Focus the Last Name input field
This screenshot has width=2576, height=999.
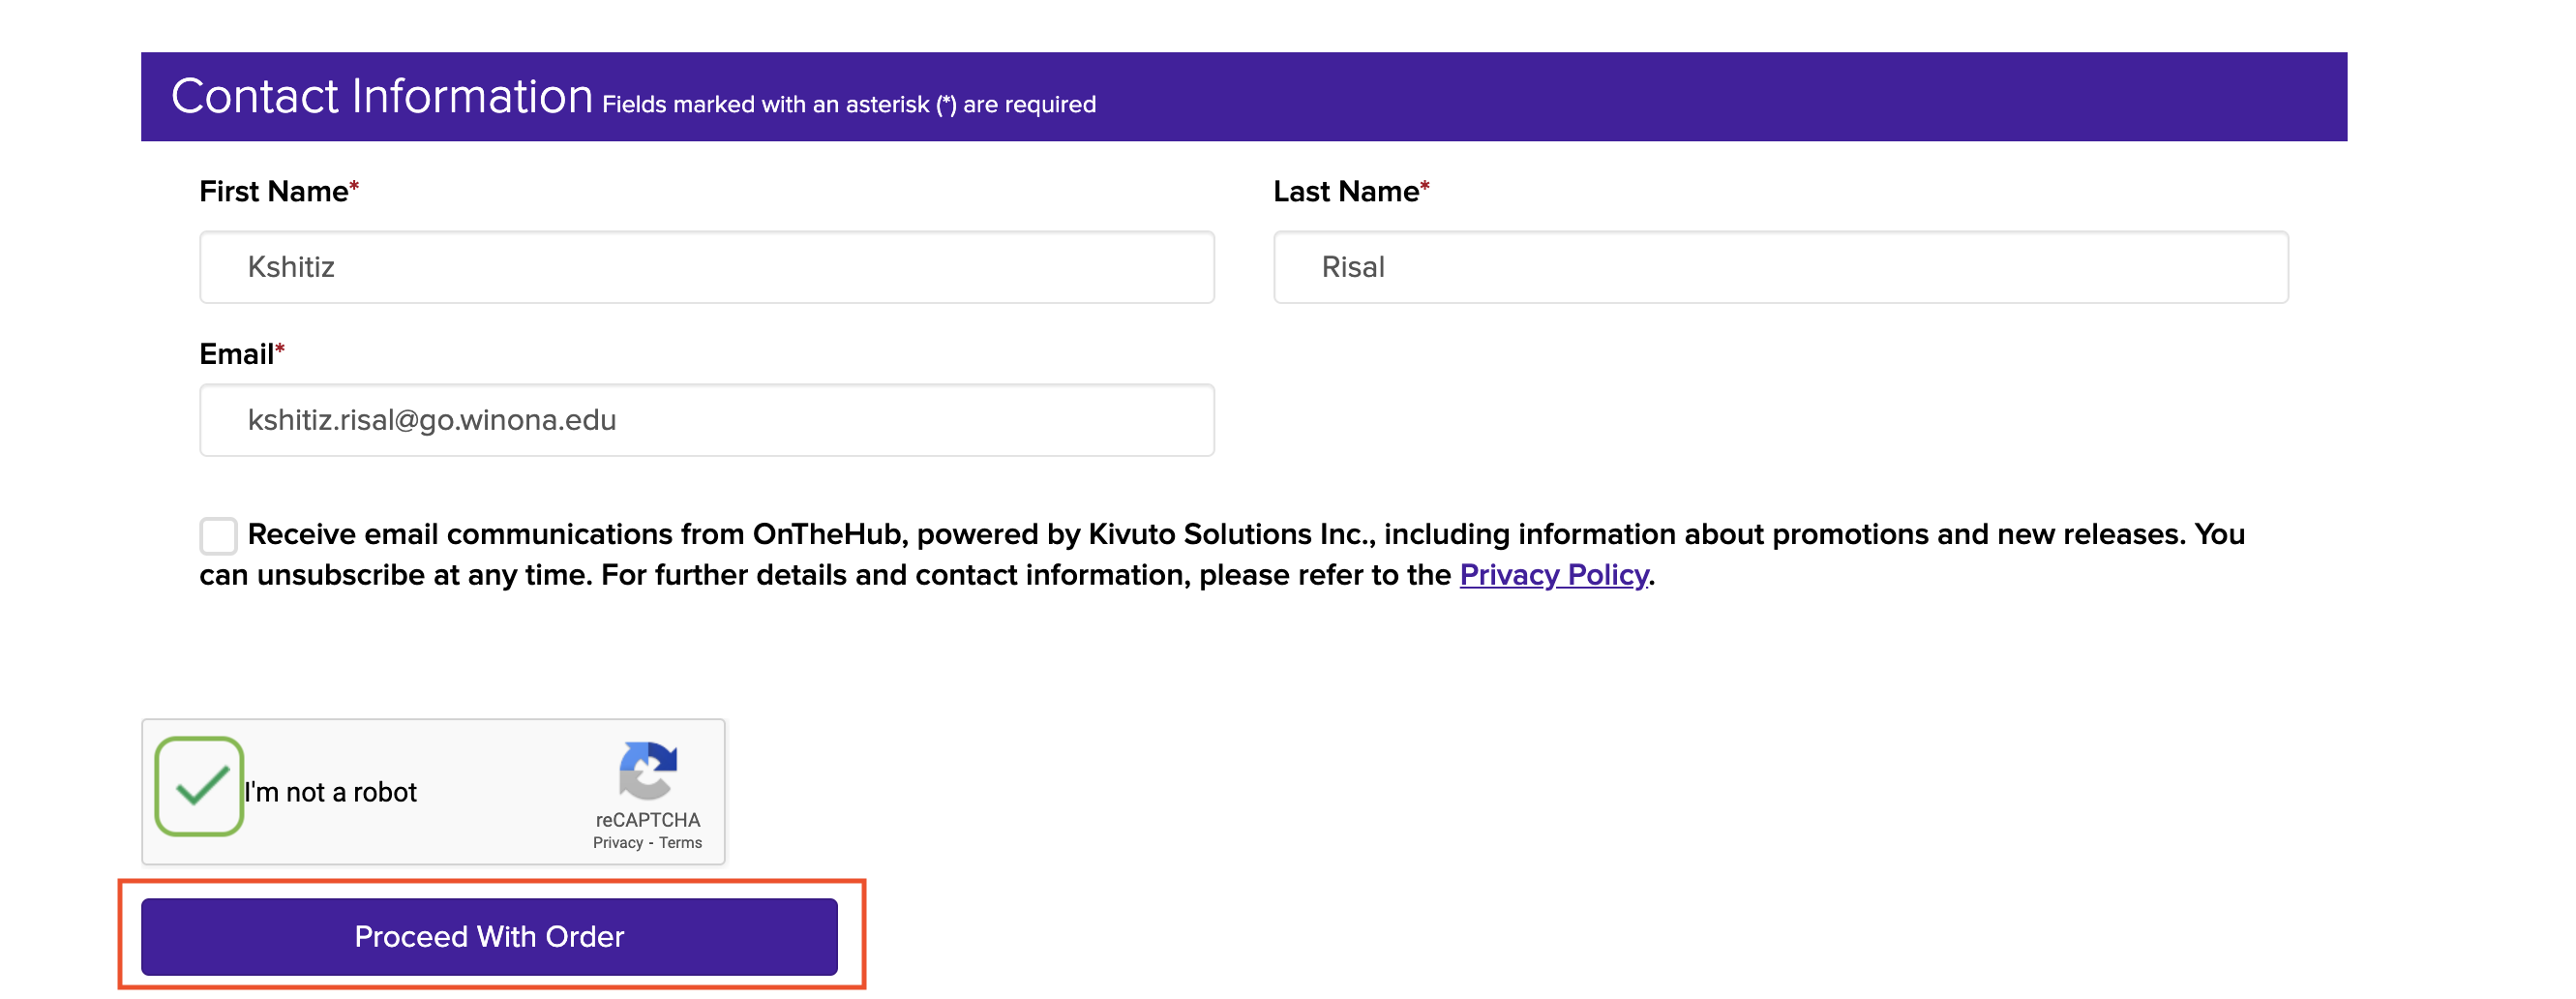click(x=1780, y=267)
